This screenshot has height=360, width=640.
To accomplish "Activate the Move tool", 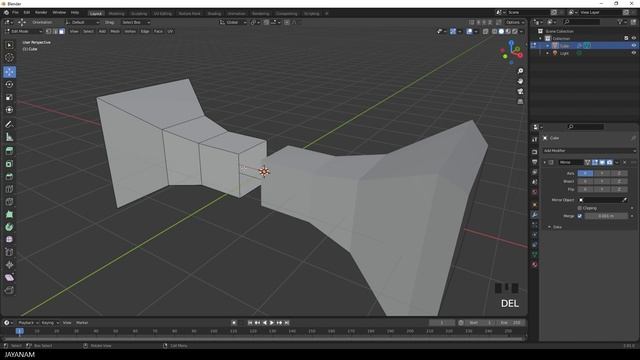I will point(9,72).
